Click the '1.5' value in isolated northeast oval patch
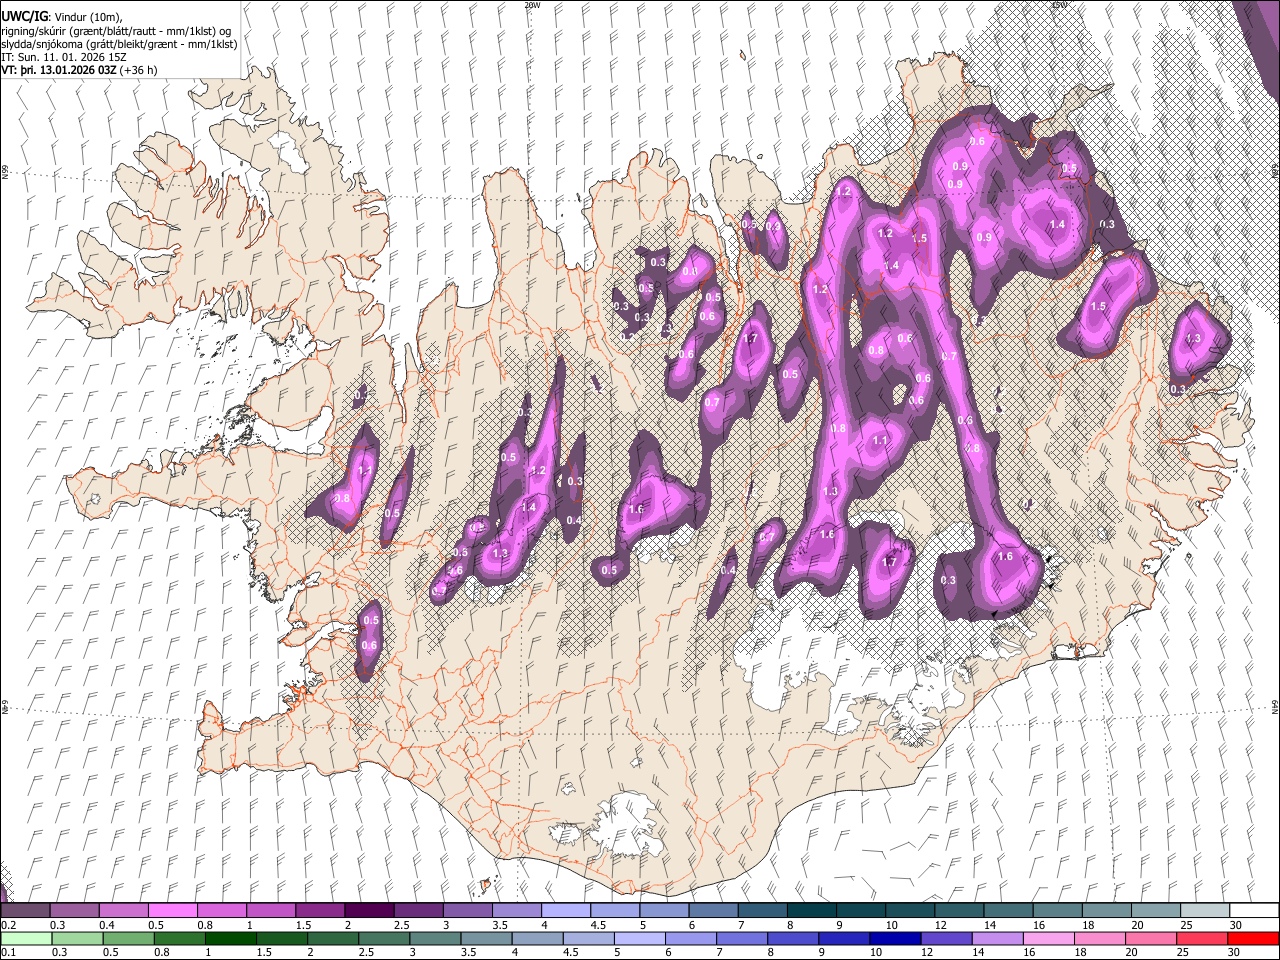1280x960 pixels. pyautogui.click(x=1098, y=306)
